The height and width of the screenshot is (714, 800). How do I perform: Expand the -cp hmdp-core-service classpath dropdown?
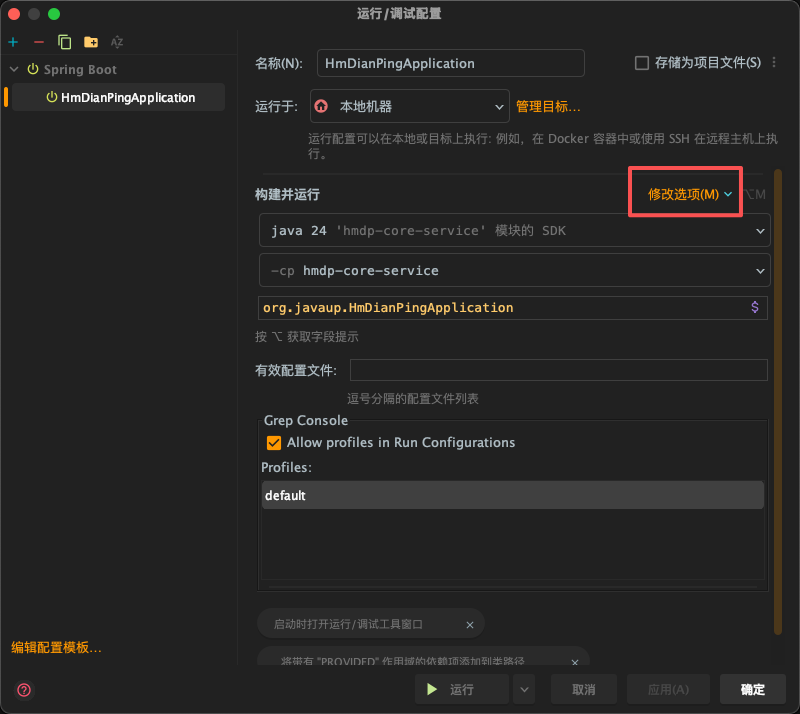click(x=760, y=270)
